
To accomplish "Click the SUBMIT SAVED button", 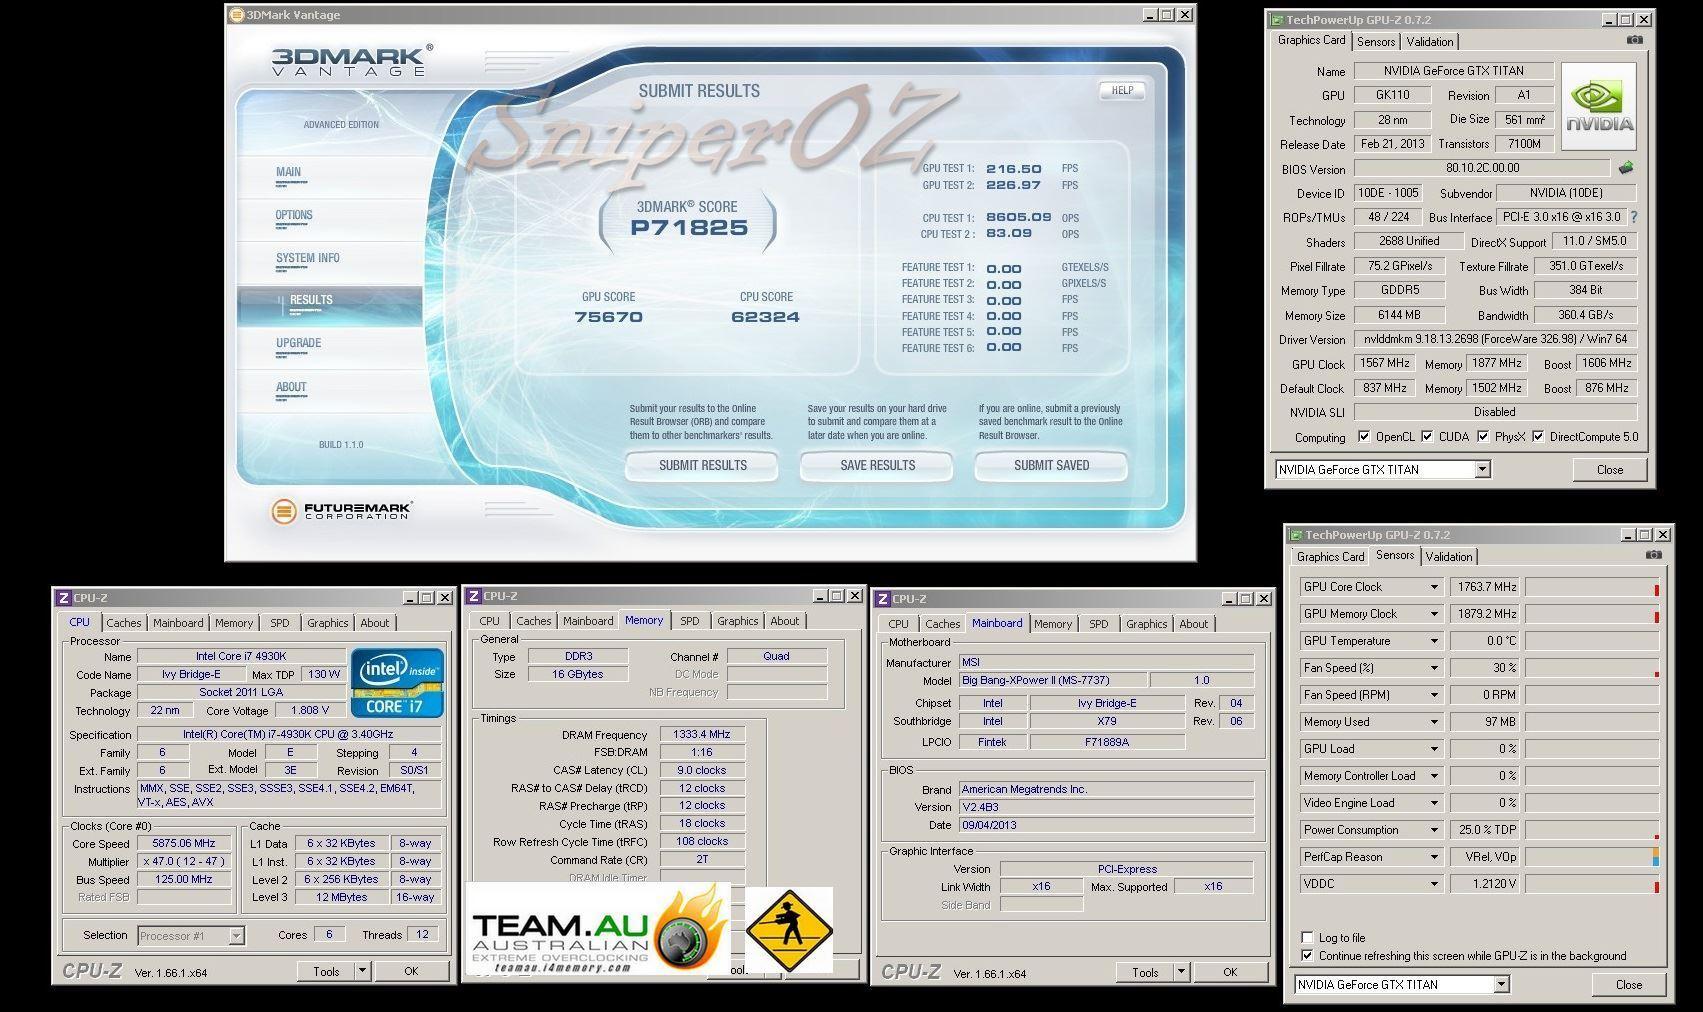I will coord(1051,465).
